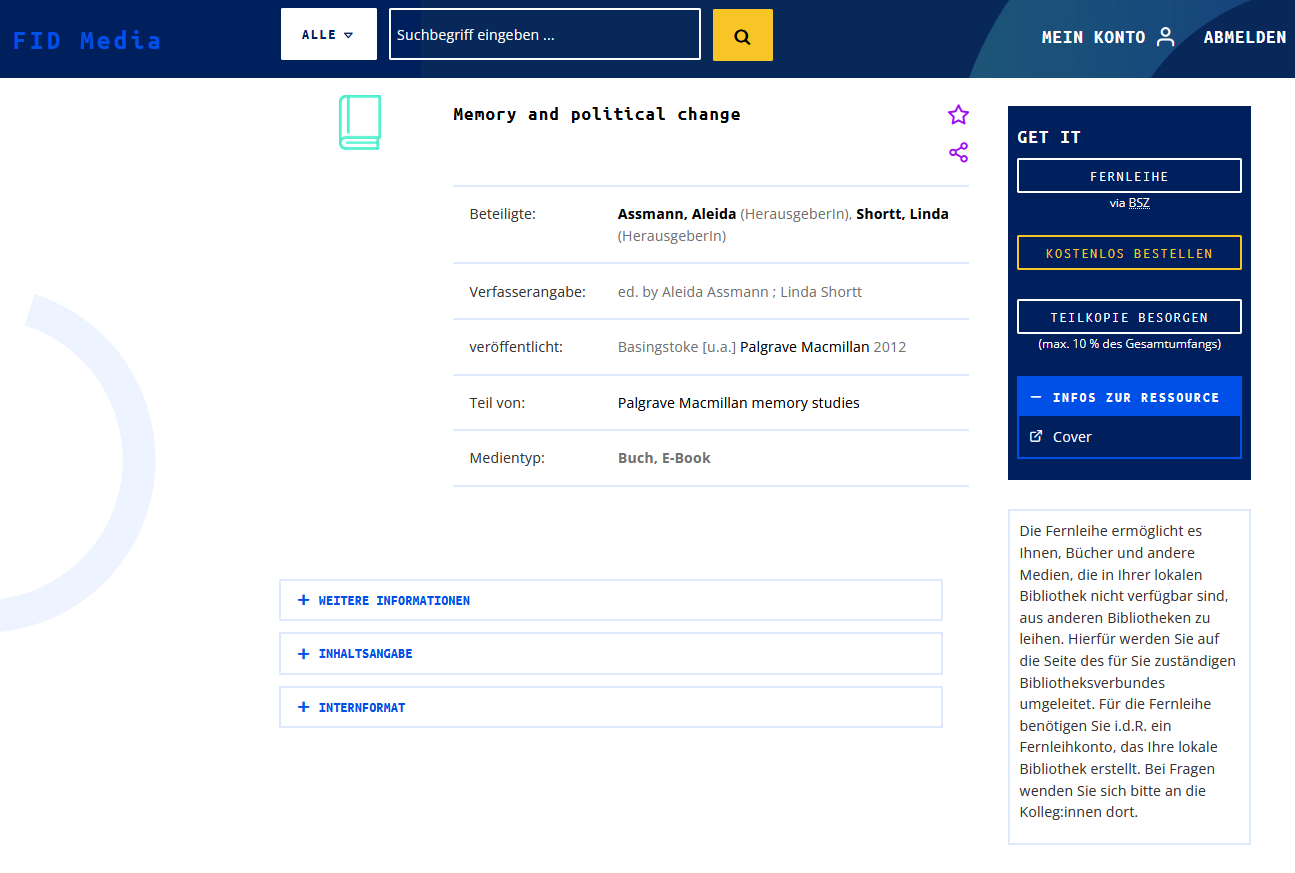Viewport: 1295px width, 873px height.
Task: Click the book media type icon
Action: coord(360,122)
